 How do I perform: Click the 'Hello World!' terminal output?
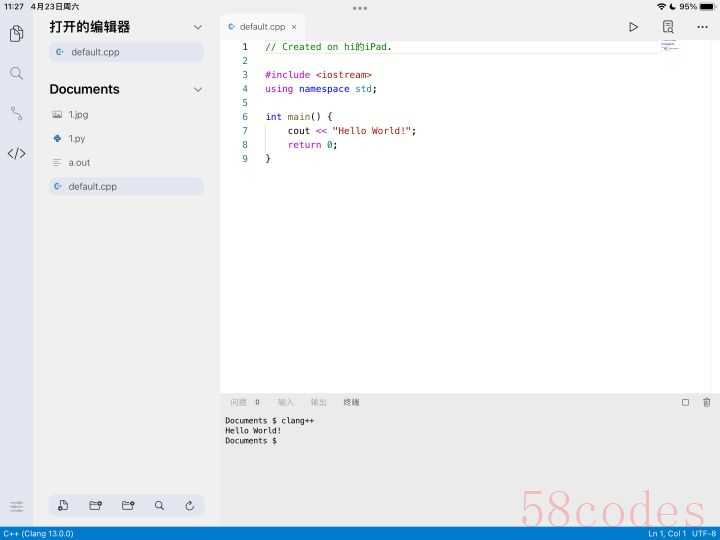tap(253, 430)
